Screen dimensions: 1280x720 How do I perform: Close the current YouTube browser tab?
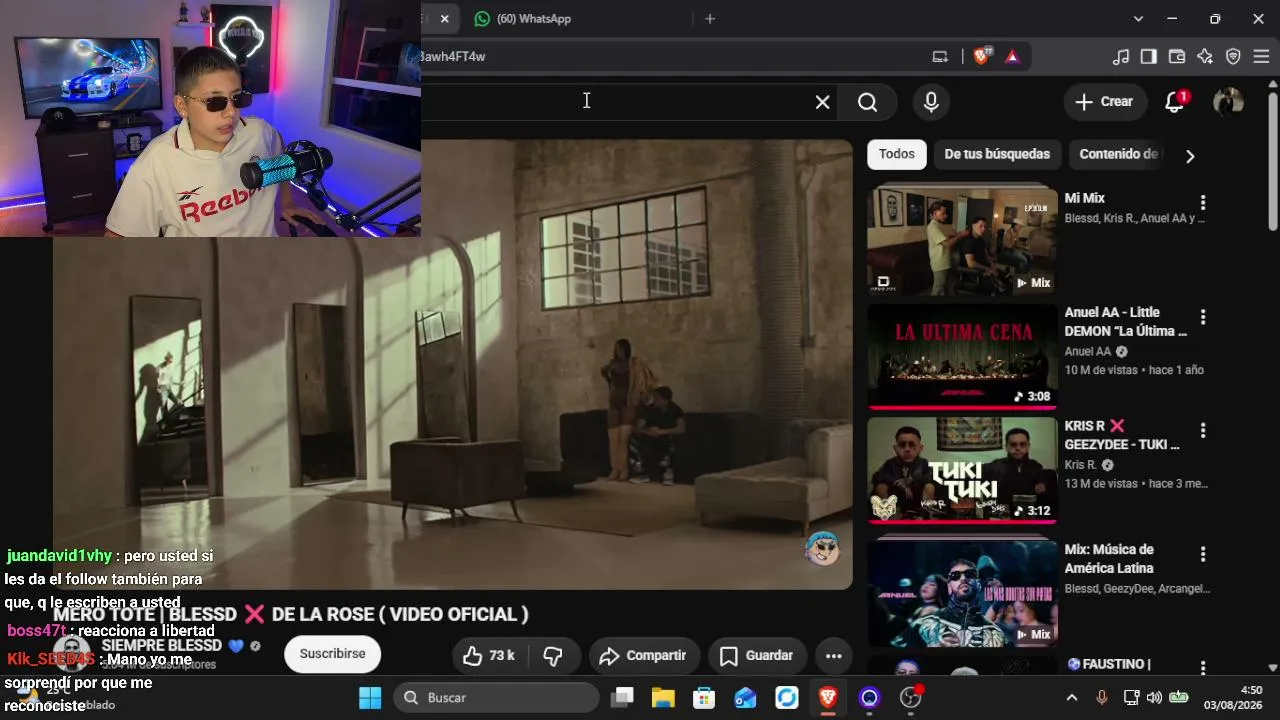445,19
